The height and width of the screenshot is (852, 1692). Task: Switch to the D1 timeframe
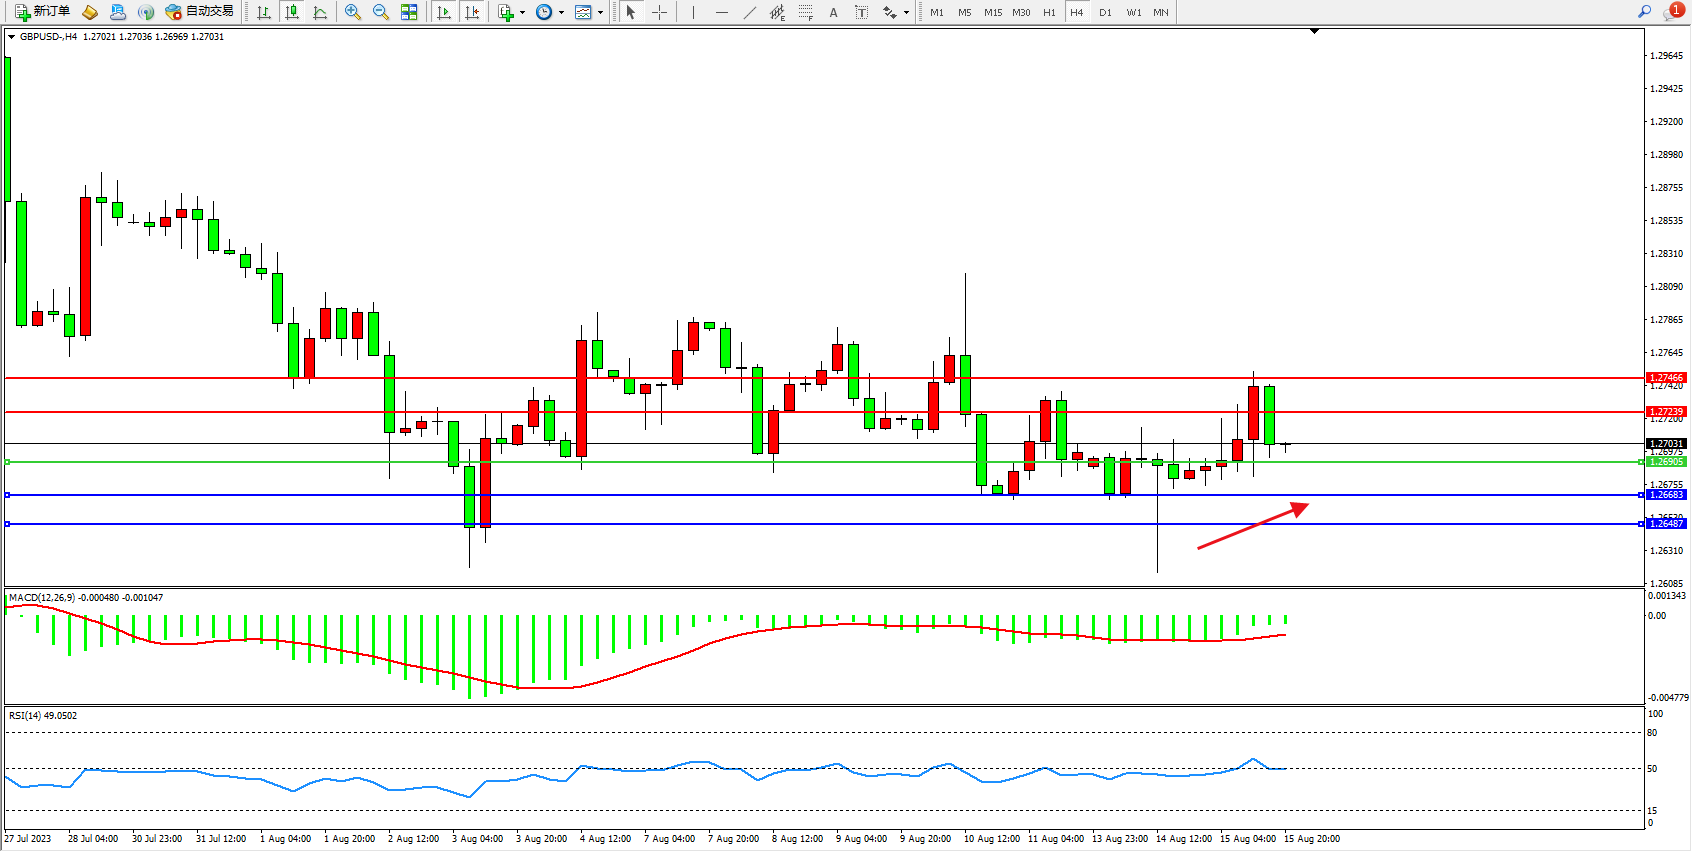pos(1105,12)
